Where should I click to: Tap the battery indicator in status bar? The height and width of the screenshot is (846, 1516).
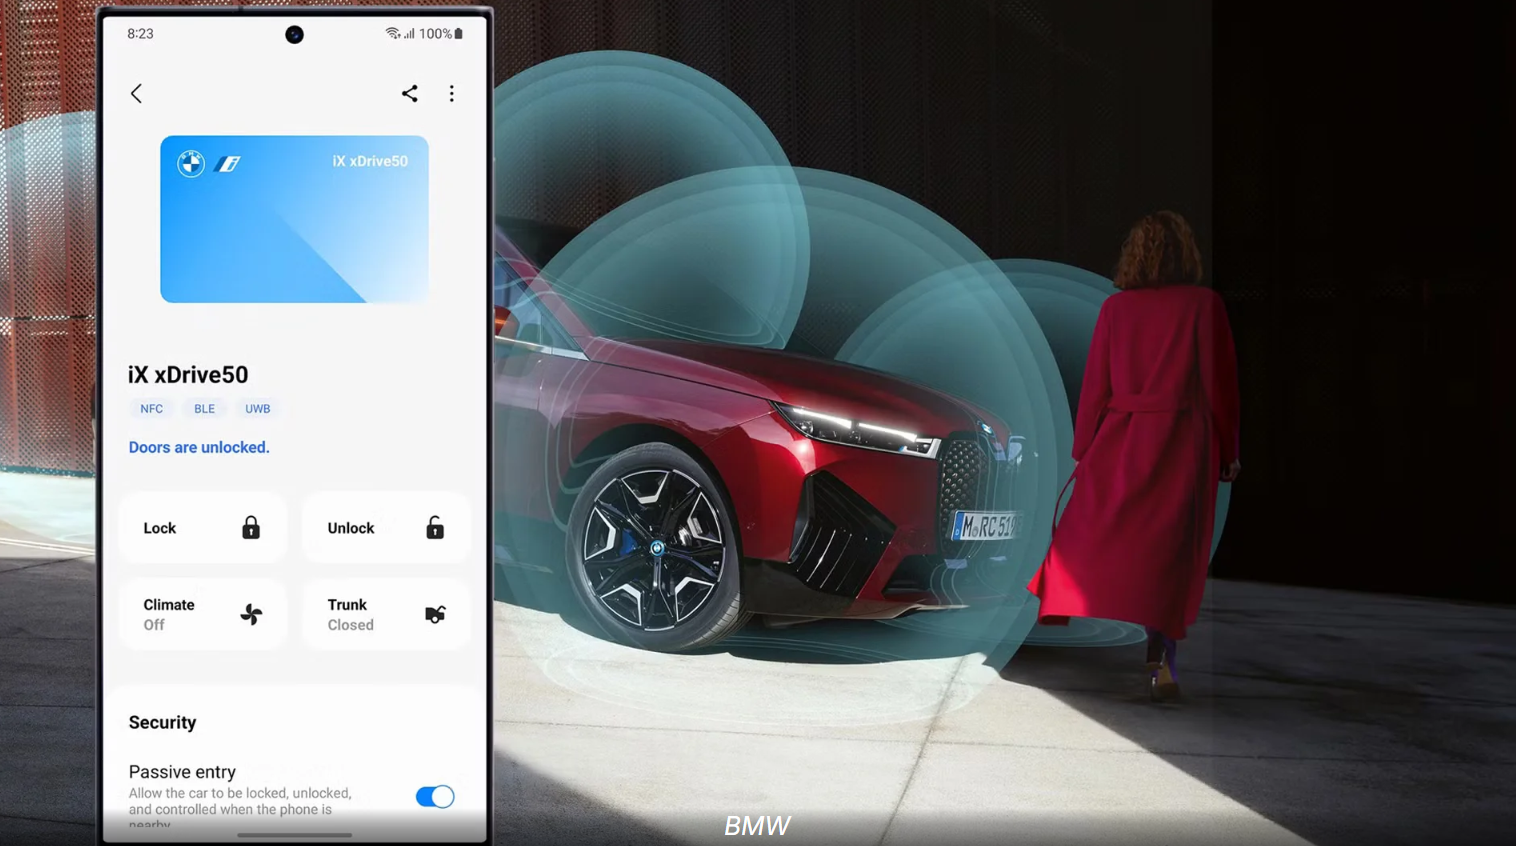tap(459, 33)
